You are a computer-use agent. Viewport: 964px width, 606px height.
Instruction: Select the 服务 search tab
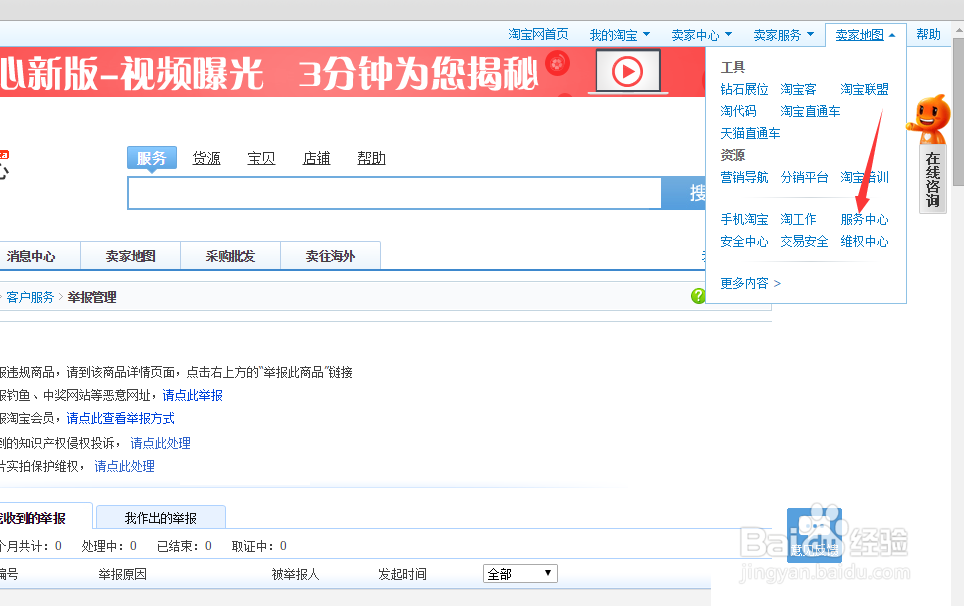click(x=152, y=158)
